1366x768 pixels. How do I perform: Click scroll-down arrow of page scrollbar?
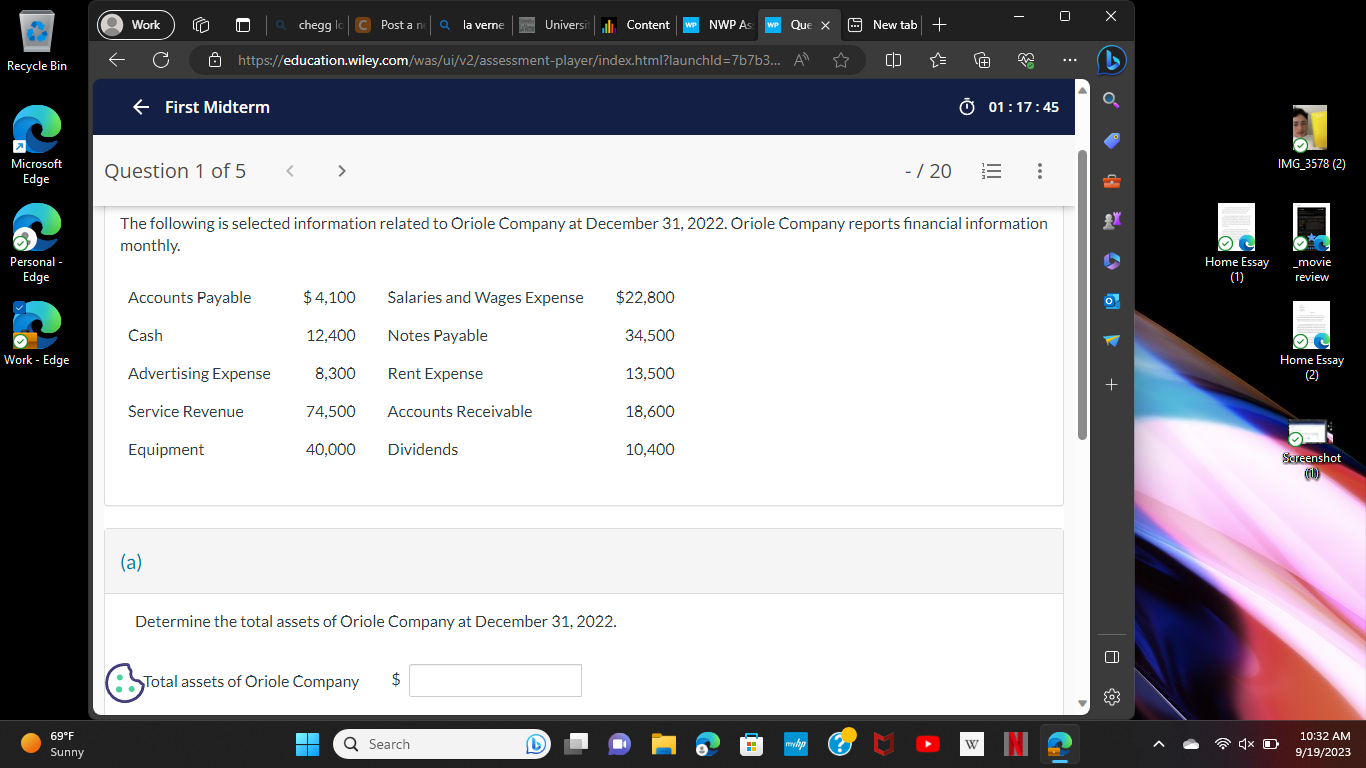tap(1082, 704)
